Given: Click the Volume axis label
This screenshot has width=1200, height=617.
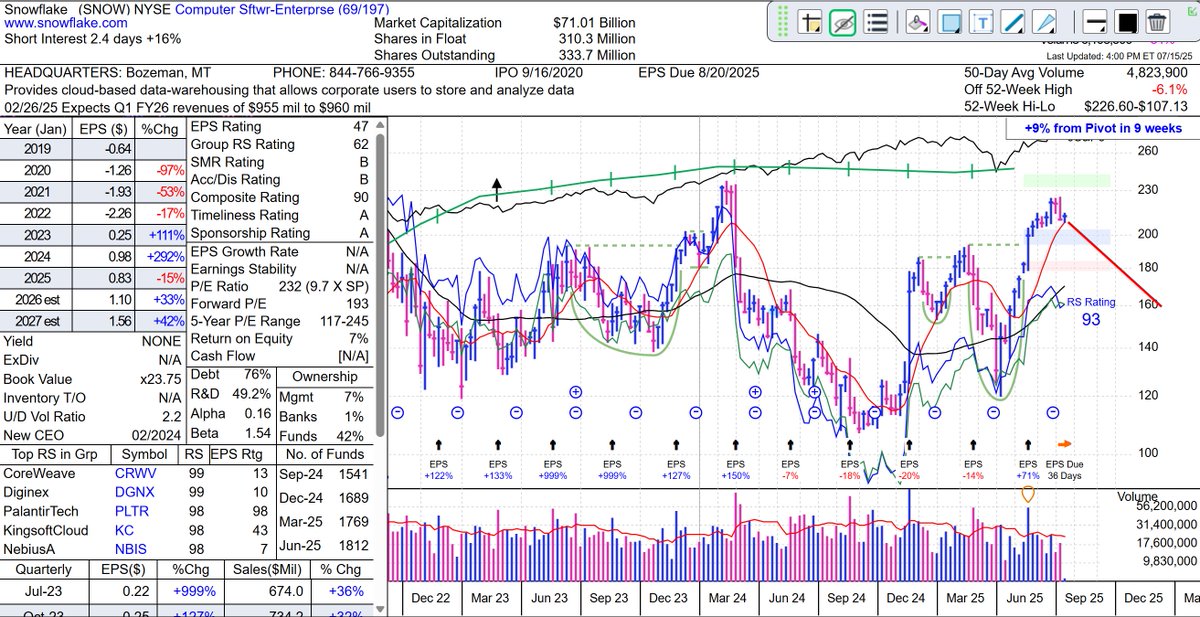Looking at the screenshot, I should (x=1138, y=495).
